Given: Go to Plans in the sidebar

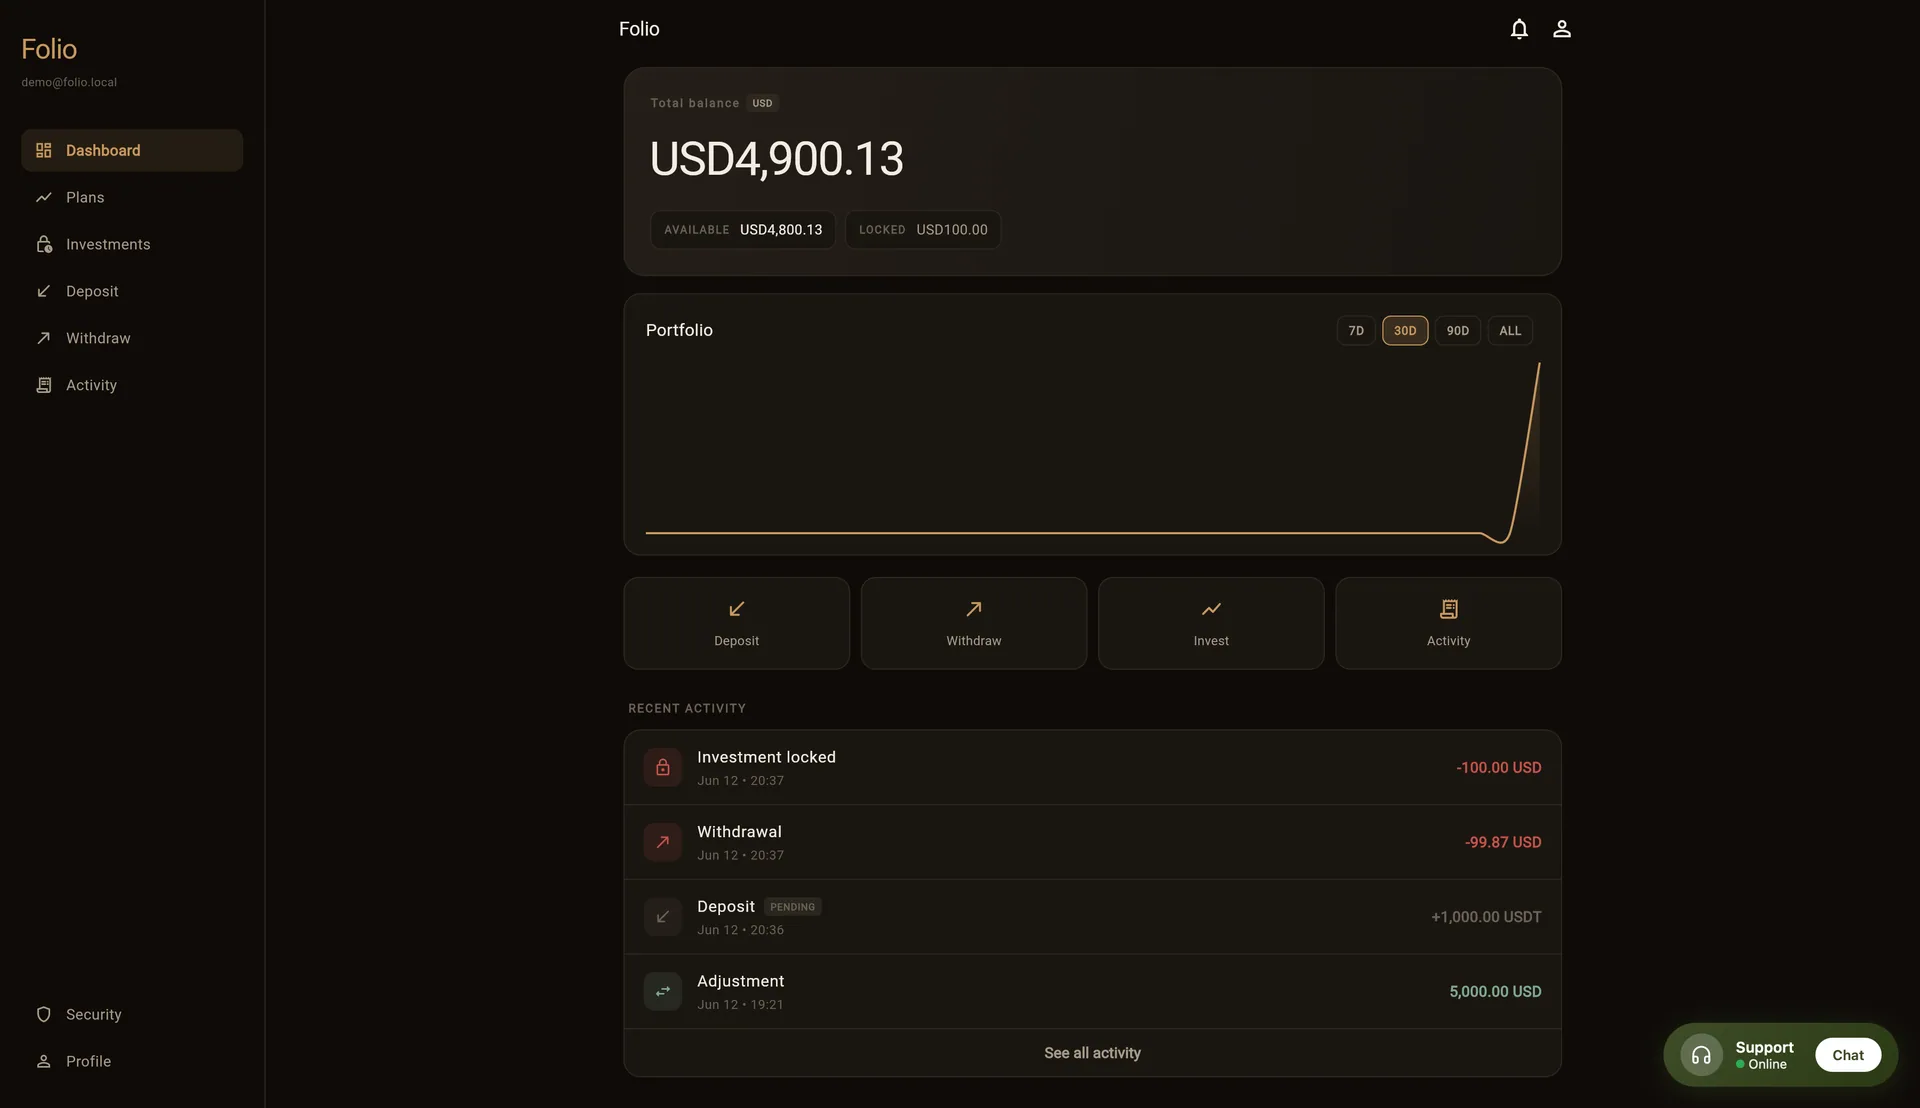Looking at the screenshot, I should point(132,197).
